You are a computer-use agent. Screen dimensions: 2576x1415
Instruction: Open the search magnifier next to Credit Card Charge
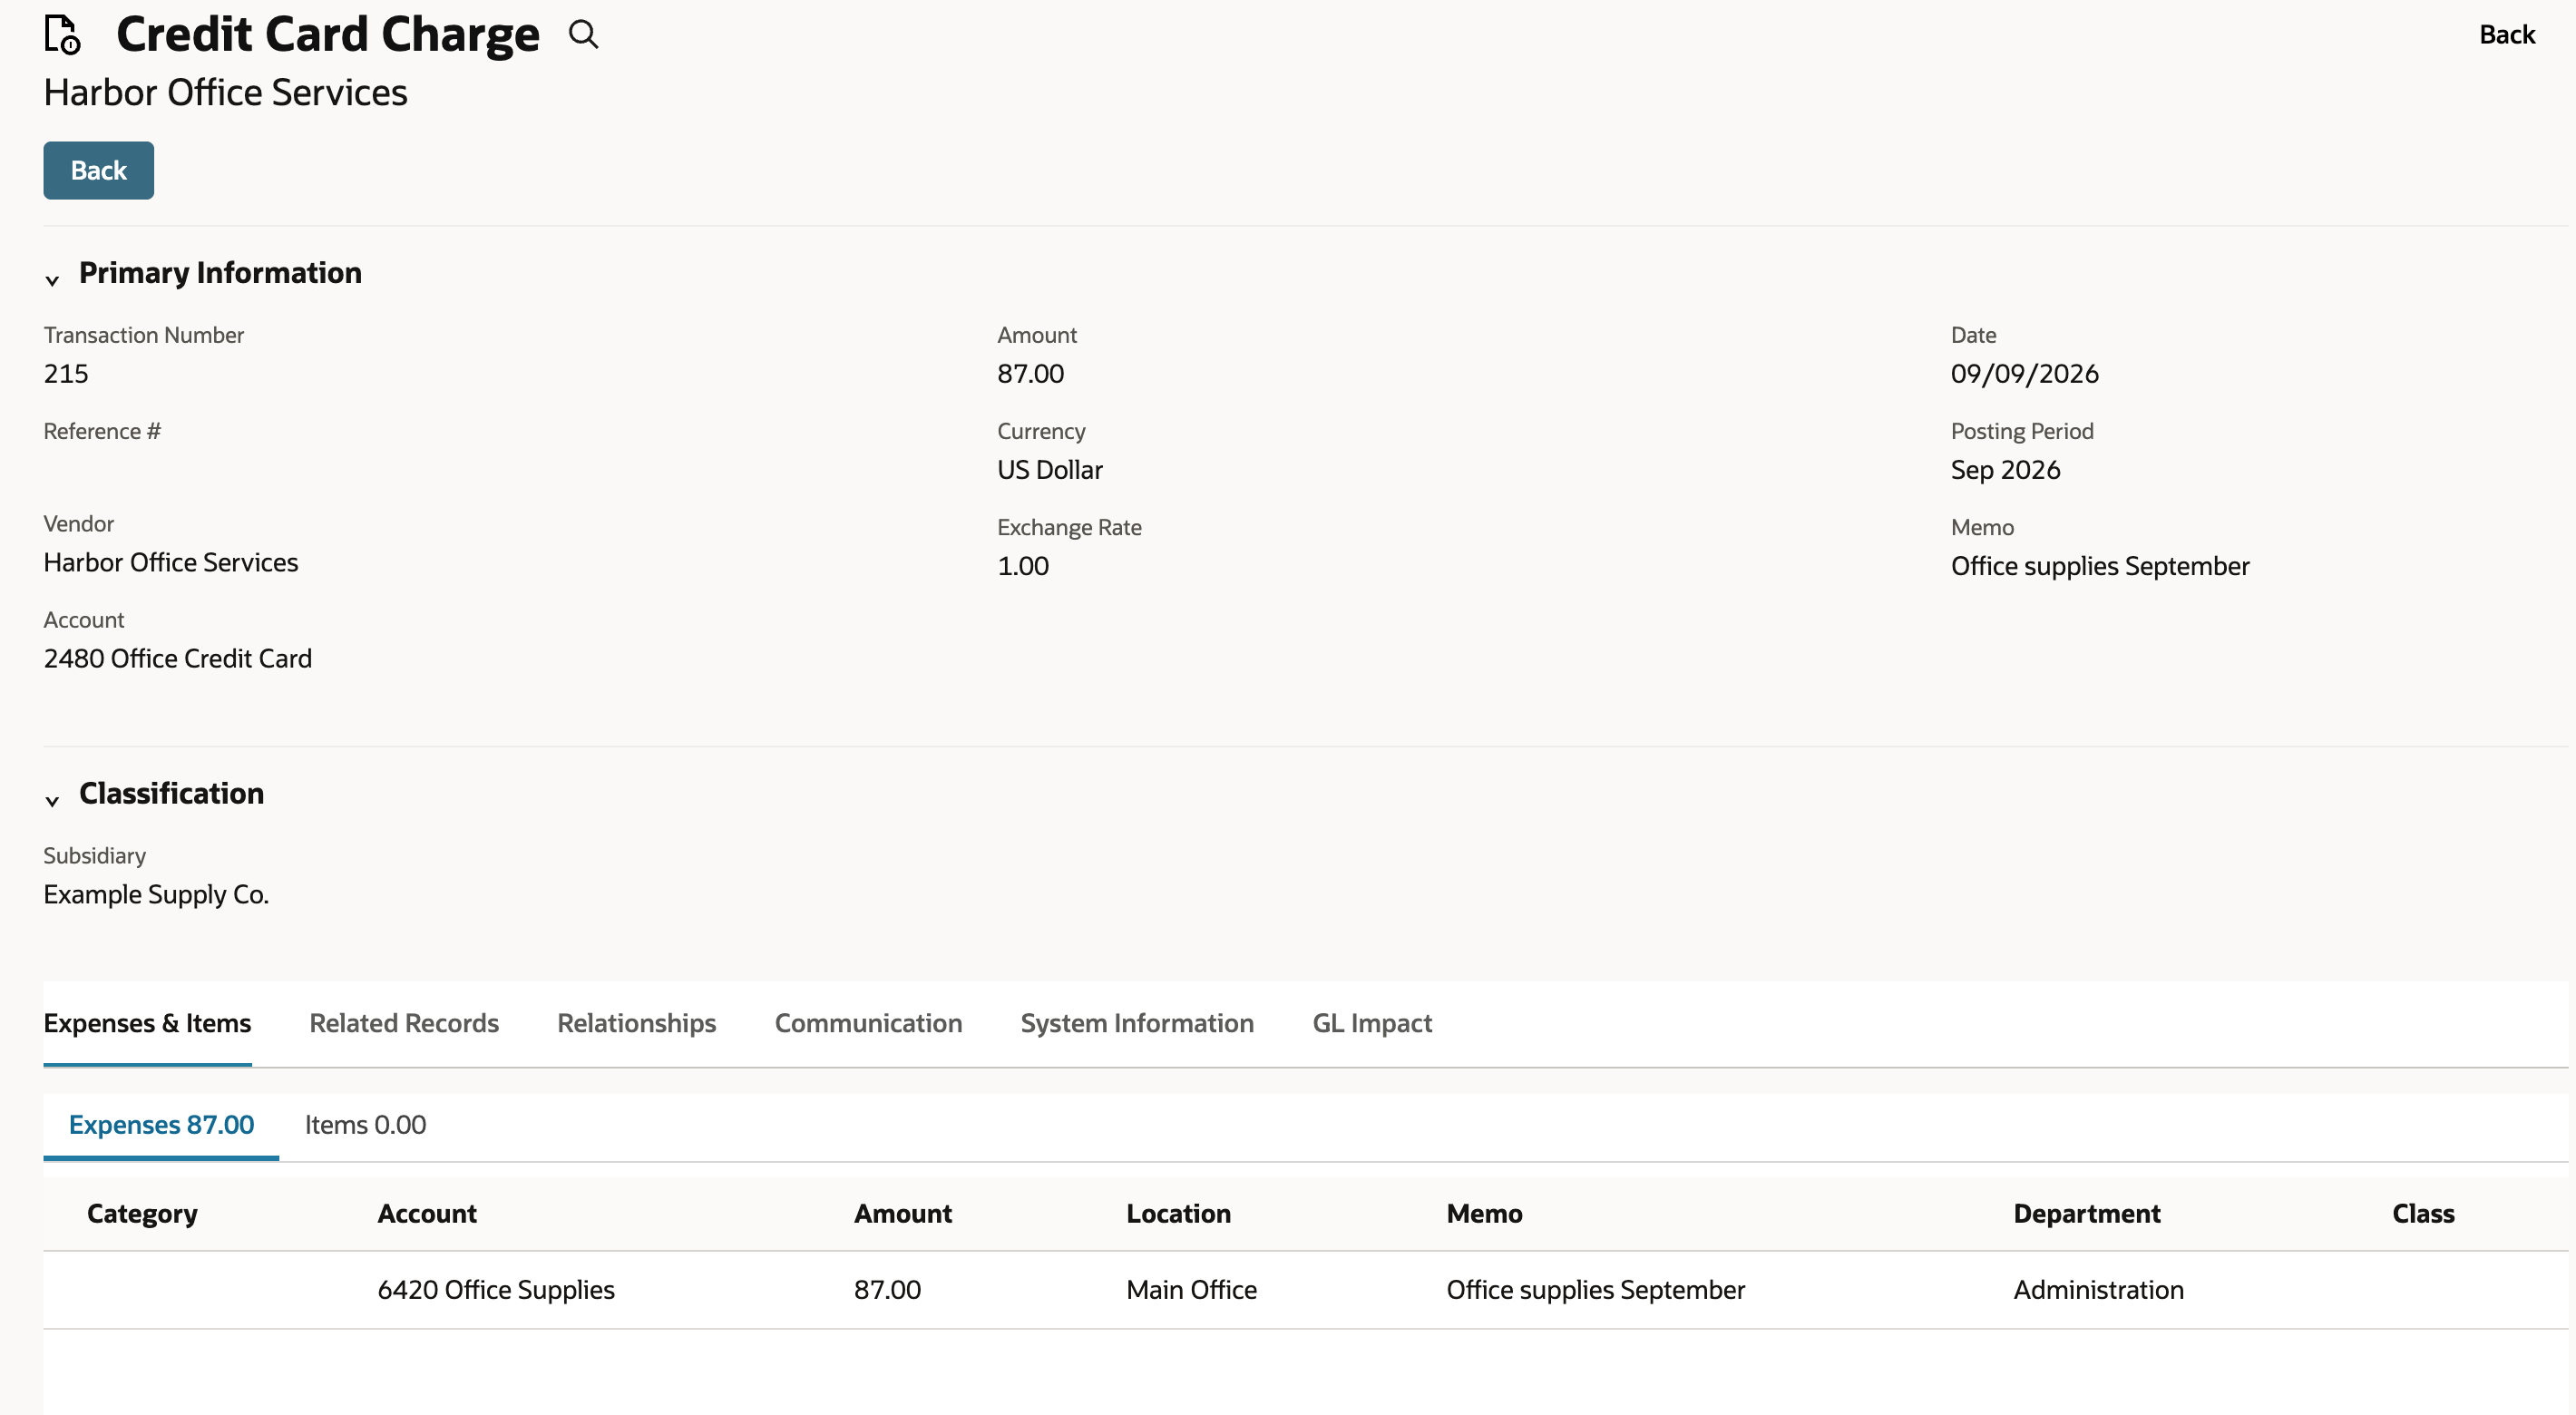pyautogui.click(x=583, y=35)
